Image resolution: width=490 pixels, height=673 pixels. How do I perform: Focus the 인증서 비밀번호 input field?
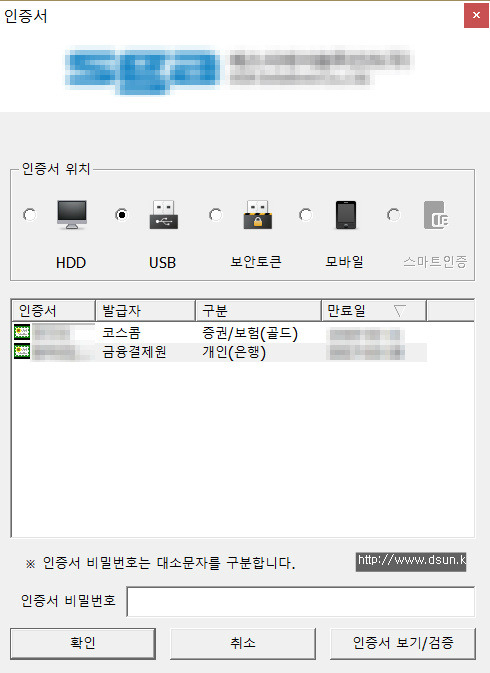[x=301, y=602]
